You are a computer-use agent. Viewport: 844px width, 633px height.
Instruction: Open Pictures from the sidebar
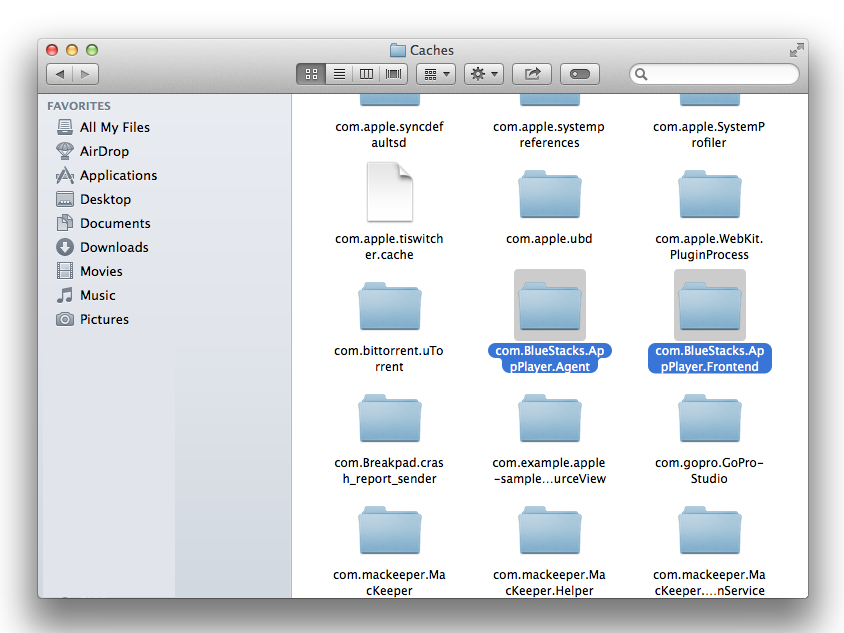click(x=93, y=319)
